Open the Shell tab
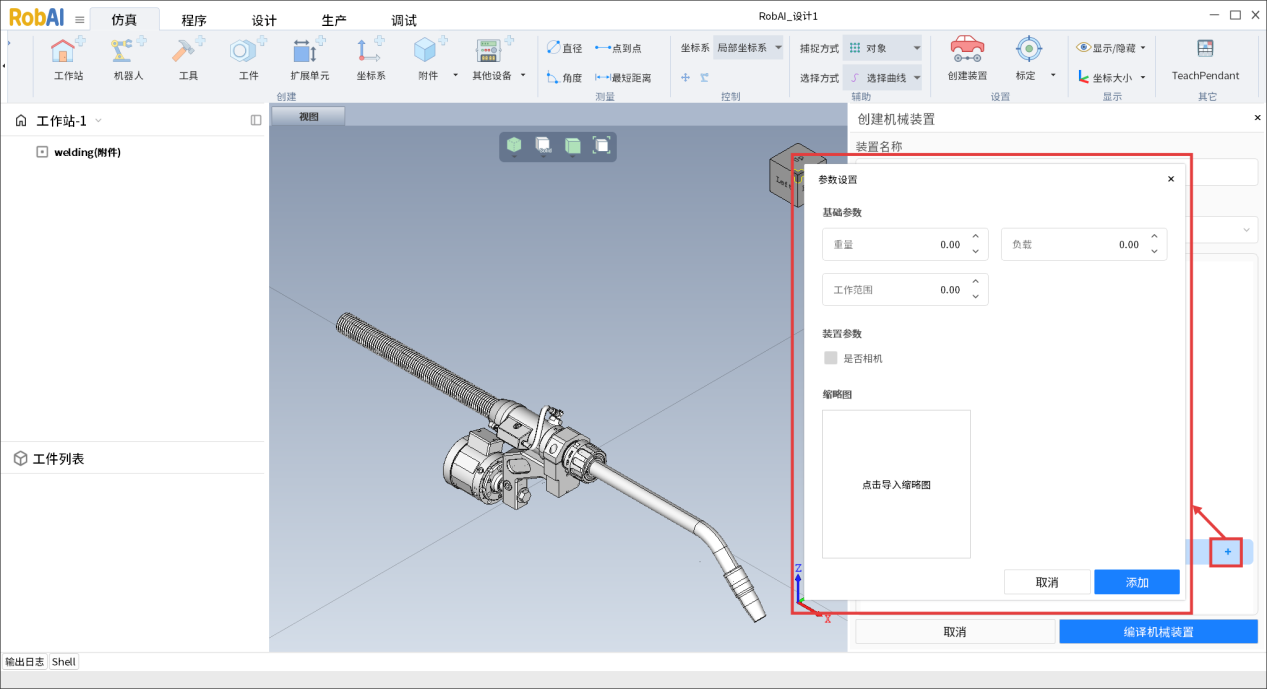The width and height of the screenshot is (1267, 689). coord(64,661)
